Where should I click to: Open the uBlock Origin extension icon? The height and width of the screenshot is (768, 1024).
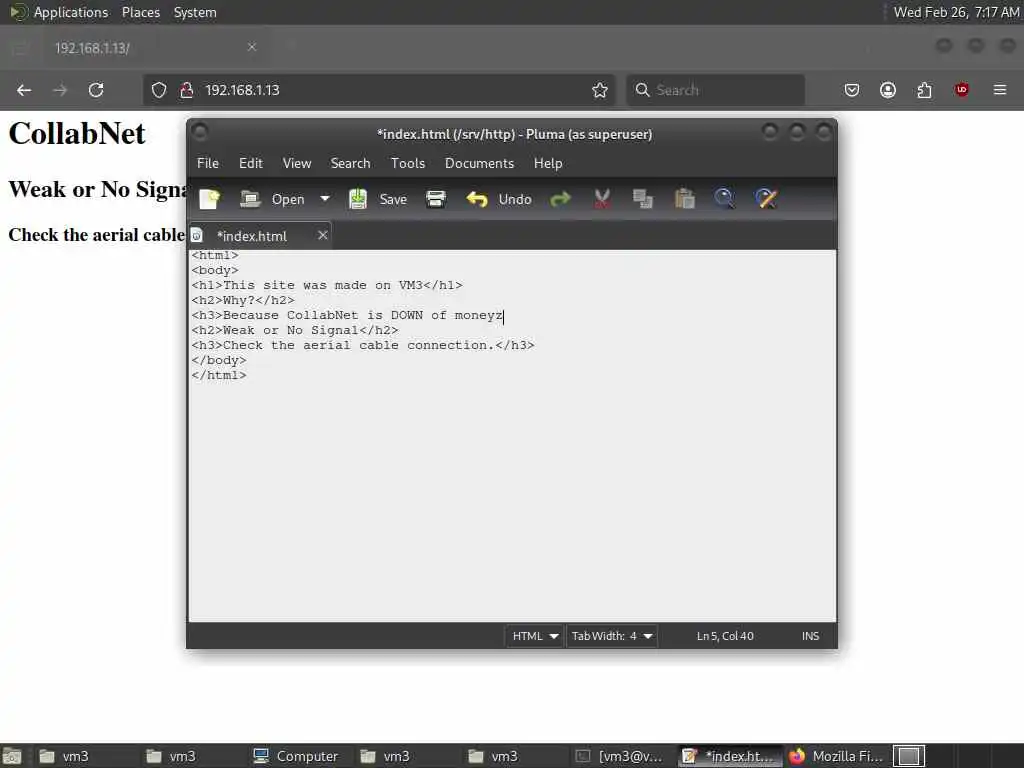(962, 90)
